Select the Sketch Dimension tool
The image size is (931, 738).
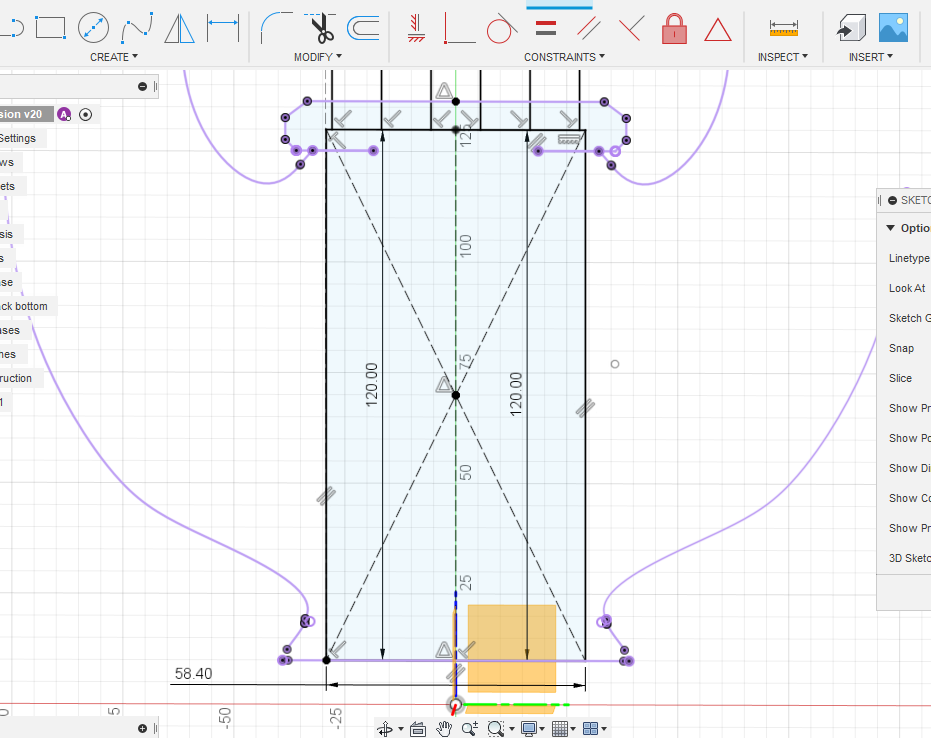coord(223,28)
